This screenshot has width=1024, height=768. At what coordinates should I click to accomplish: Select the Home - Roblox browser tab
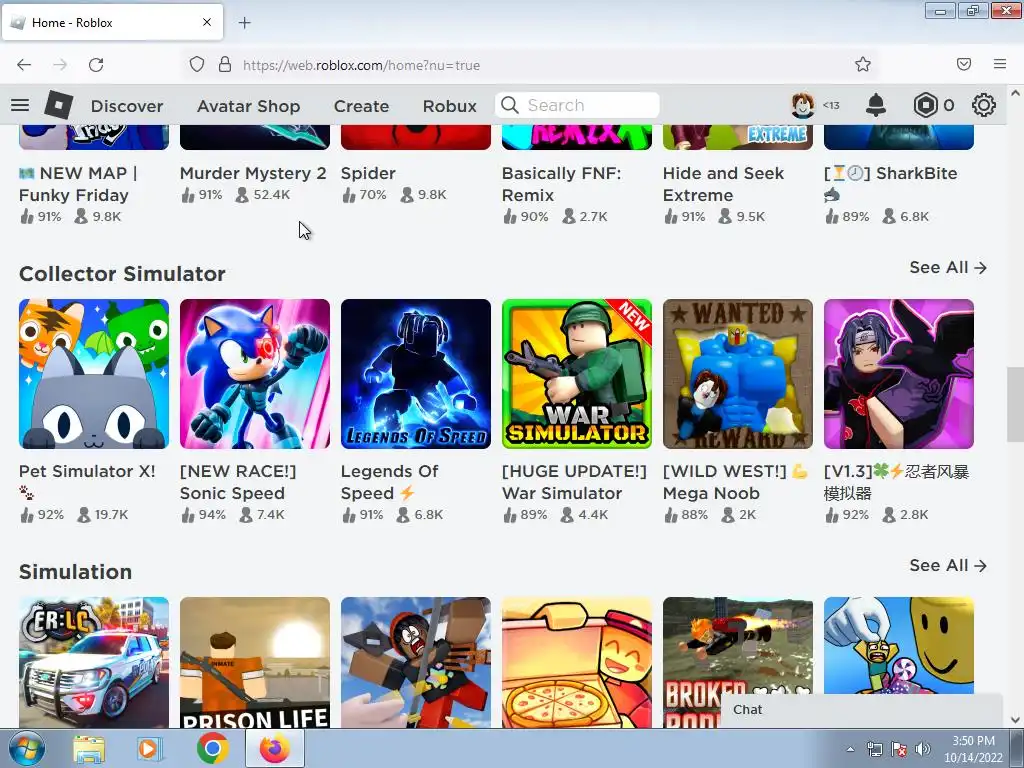point(112,22)
